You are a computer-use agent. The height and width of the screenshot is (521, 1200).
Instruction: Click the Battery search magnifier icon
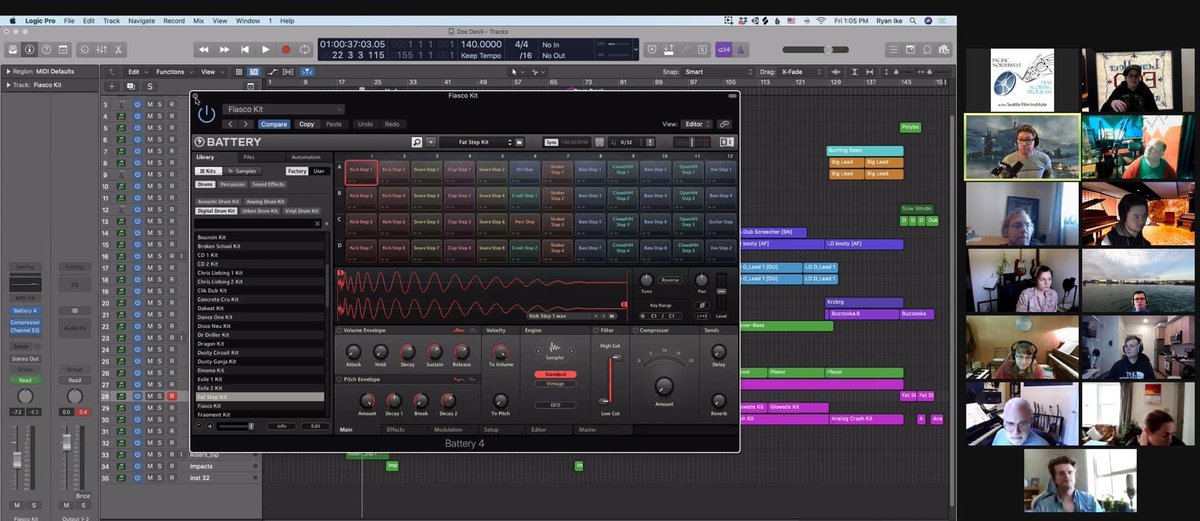click(417, 142)
